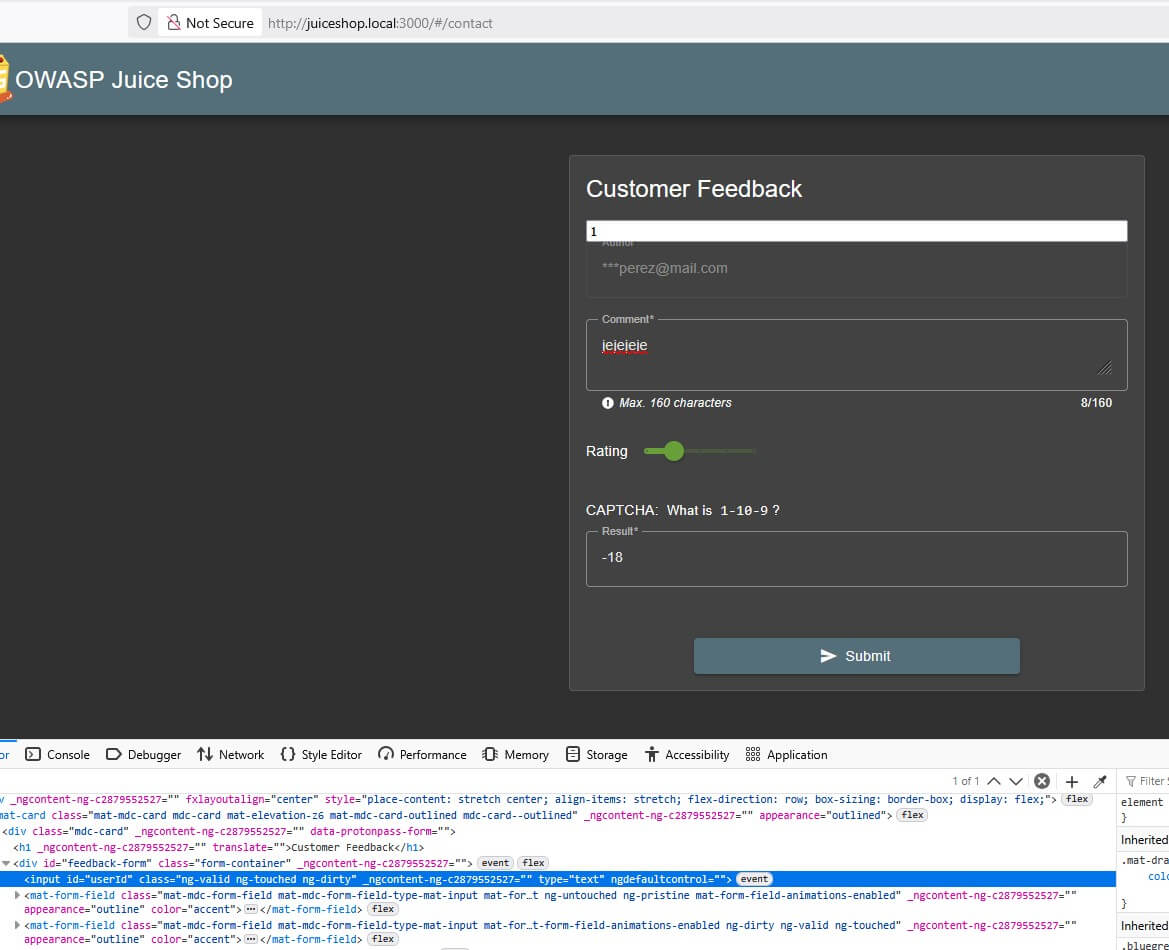Click the CAPTCHA Result field
The height and width of the screenshot is (950, 1169).
pyautogui.click(x=857, y=559)
